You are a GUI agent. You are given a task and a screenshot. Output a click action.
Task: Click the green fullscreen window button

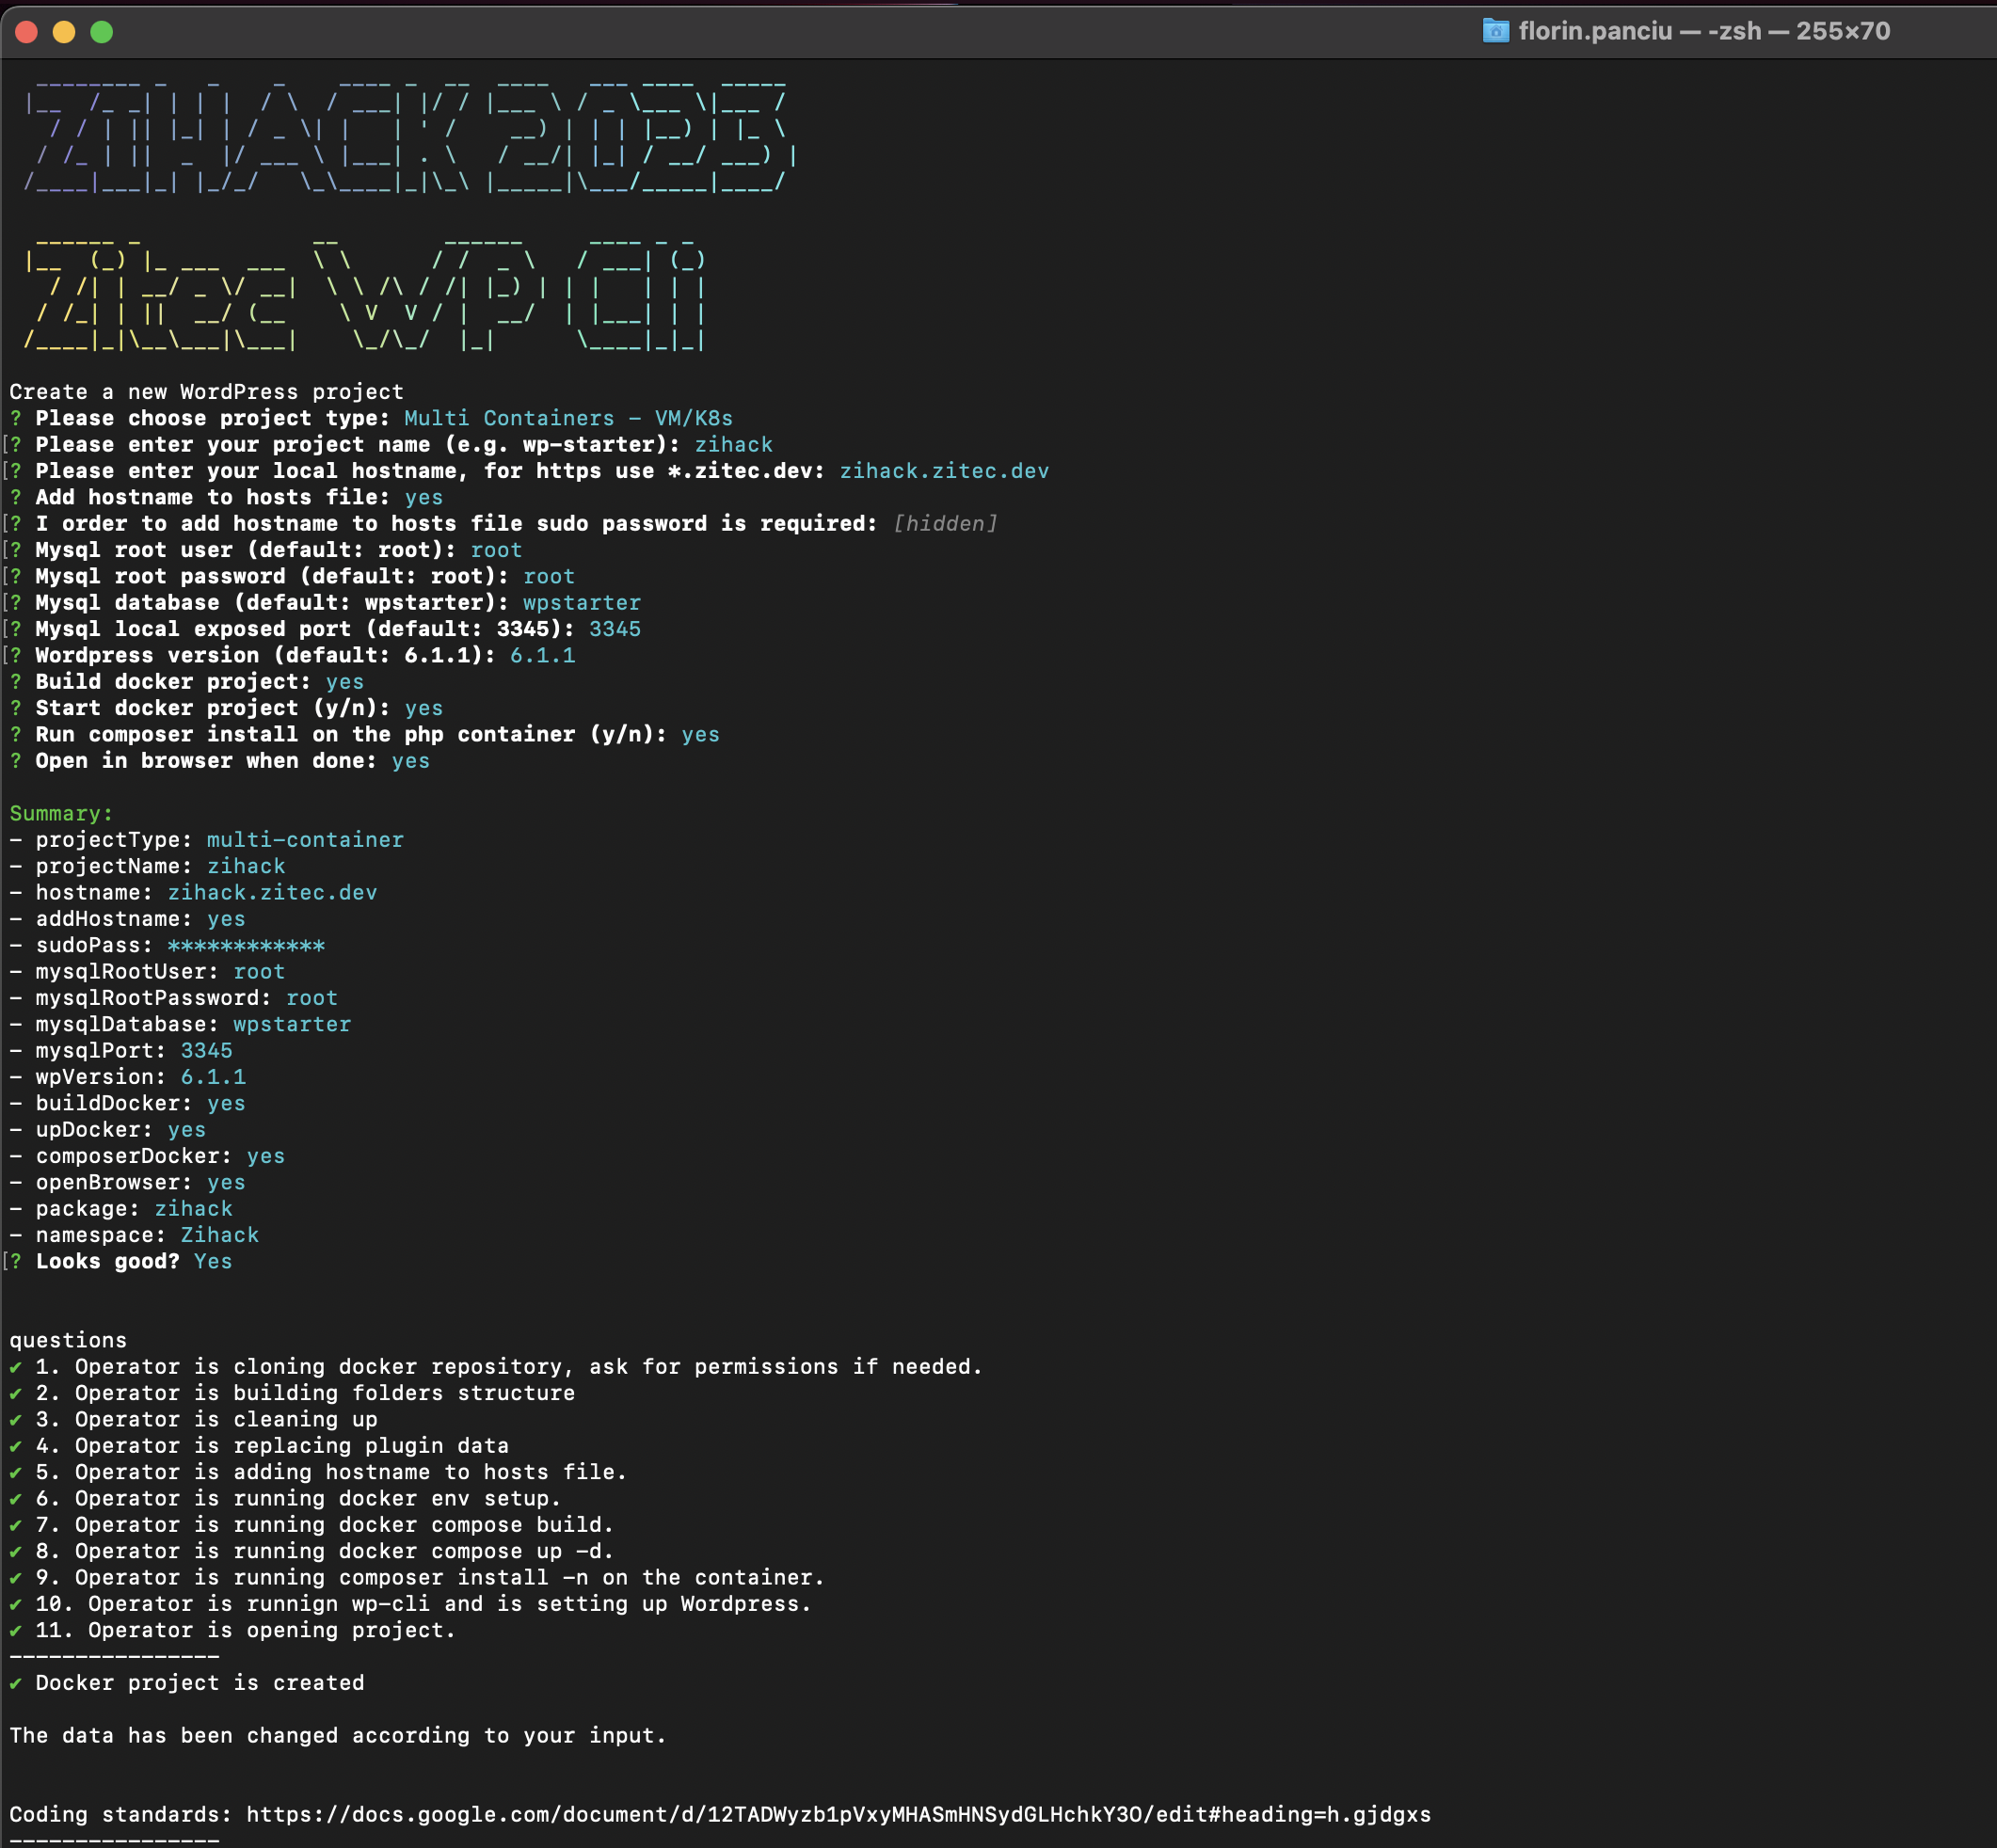(x=102, y=32)
